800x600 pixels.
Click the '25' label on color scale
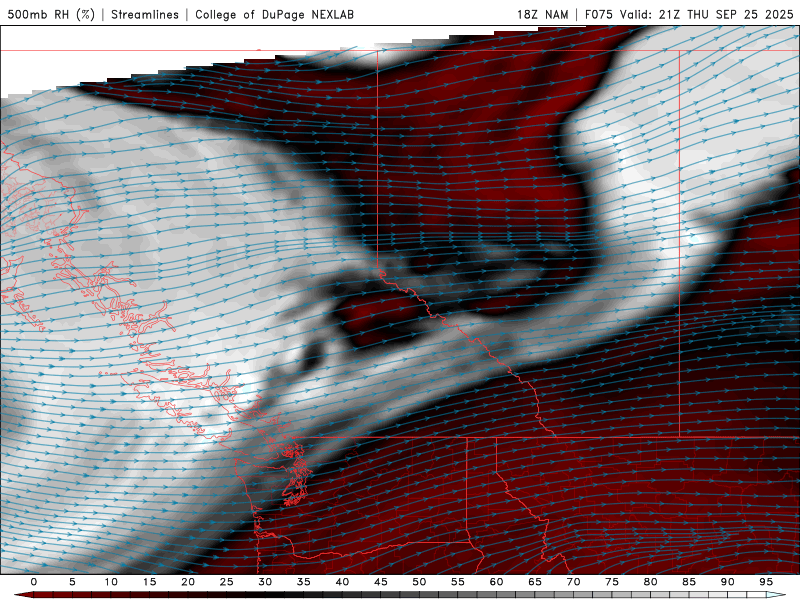(227, 582)
